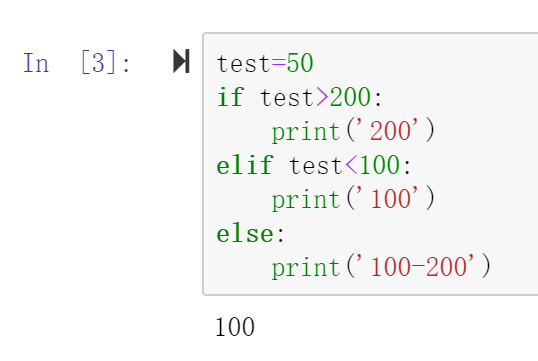This screenshot has height=361, width=538.
Task: Place cursor on the test=50 line
Action: pyautogui.click(x=265, y=63)
